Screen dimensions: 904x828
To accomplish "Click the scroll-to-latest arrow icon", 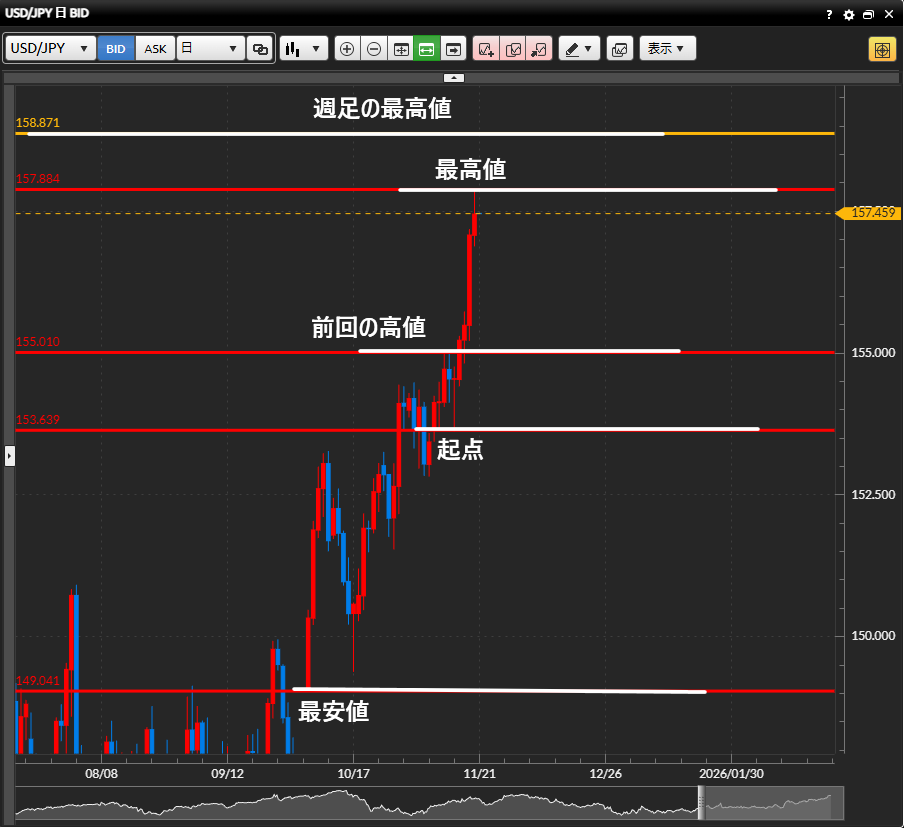I will tap(454, 49).
